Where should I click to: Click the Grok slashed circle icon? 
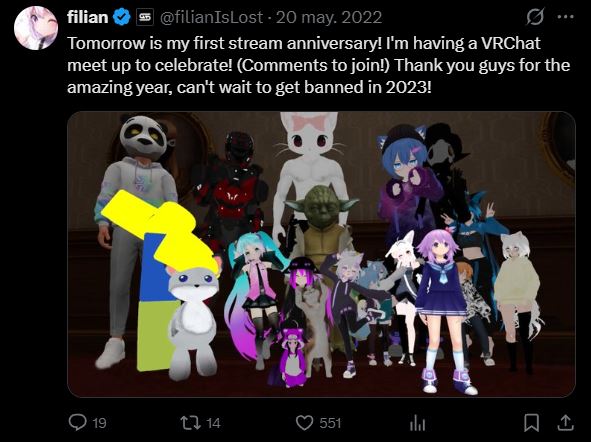(x=535, y=17)
